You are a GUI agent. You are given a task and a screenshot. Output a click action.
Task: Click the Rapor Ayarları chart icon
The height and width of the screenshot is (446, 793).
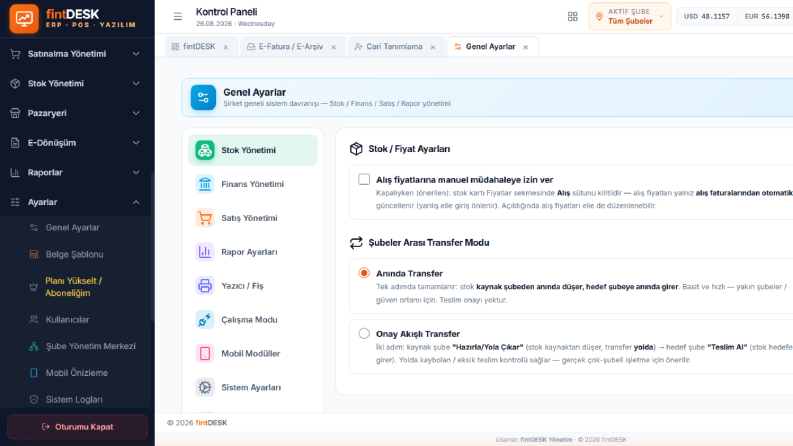(x=205, y=252)
